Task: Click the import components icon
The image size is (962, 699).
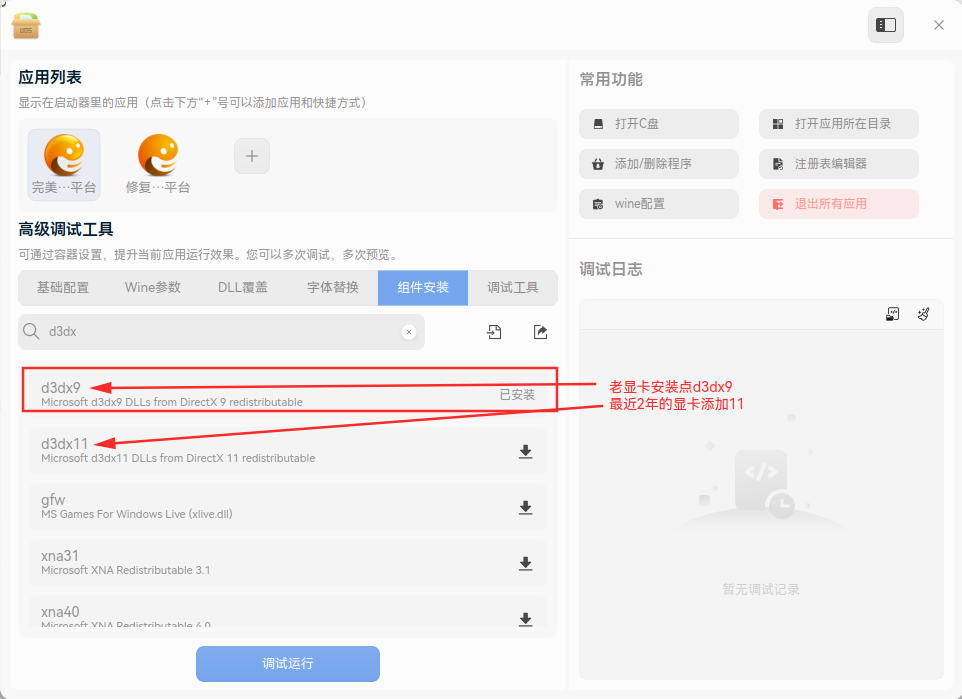Action: tap(494, 332)
